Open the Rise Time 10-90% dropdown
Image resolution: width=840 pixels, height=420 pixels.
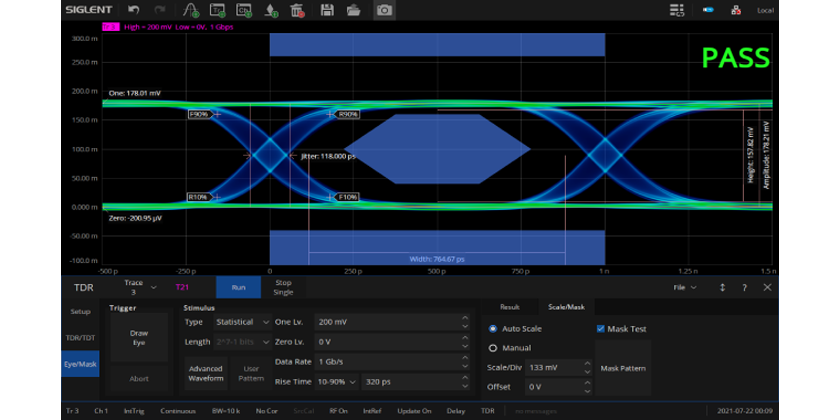pyautogui.click(x=335, y=380)
